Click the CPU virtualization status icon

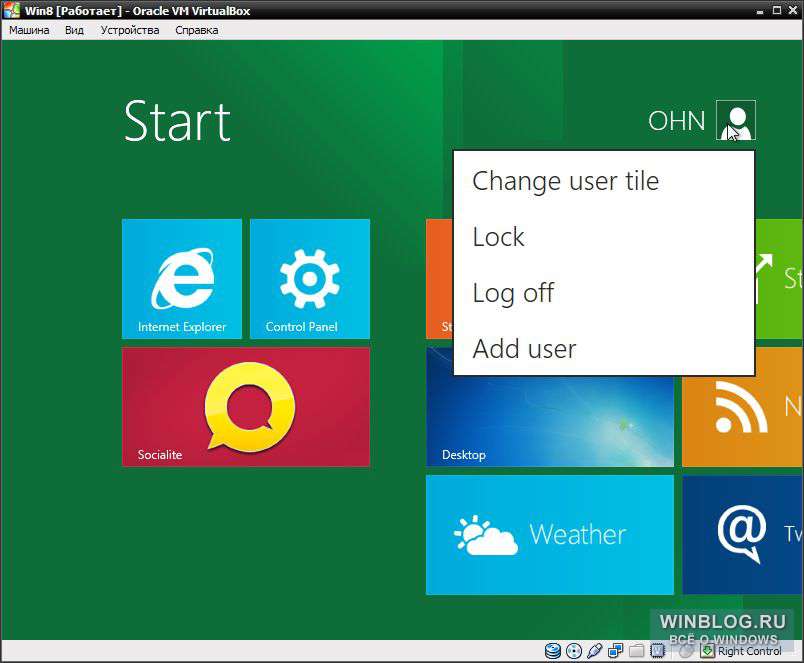(x=657, y=651)
